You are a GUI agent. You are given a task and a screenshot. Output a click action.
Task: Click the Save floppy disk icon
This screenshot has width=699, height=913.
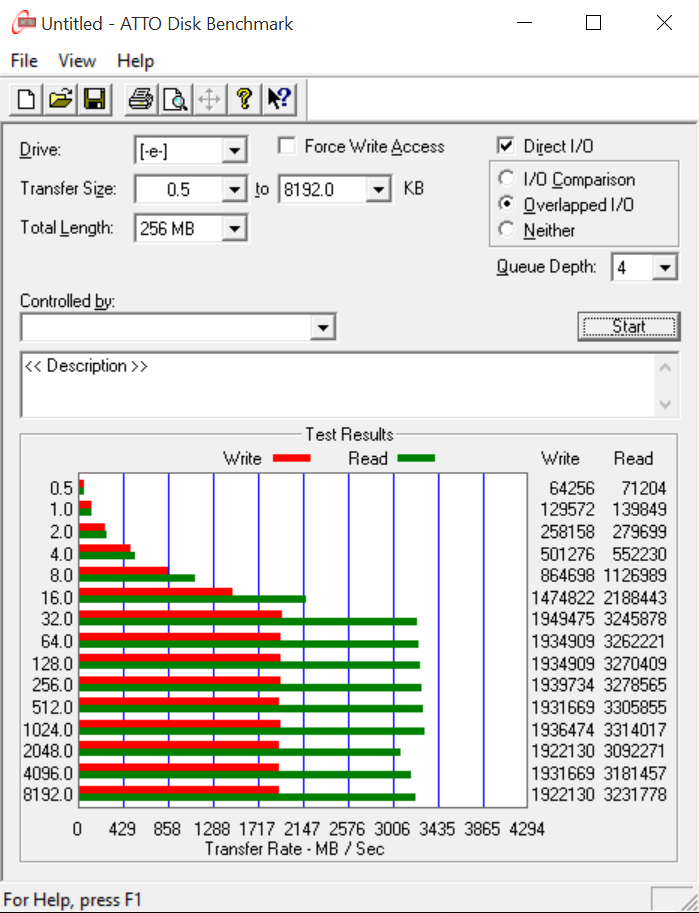(95, 99)
